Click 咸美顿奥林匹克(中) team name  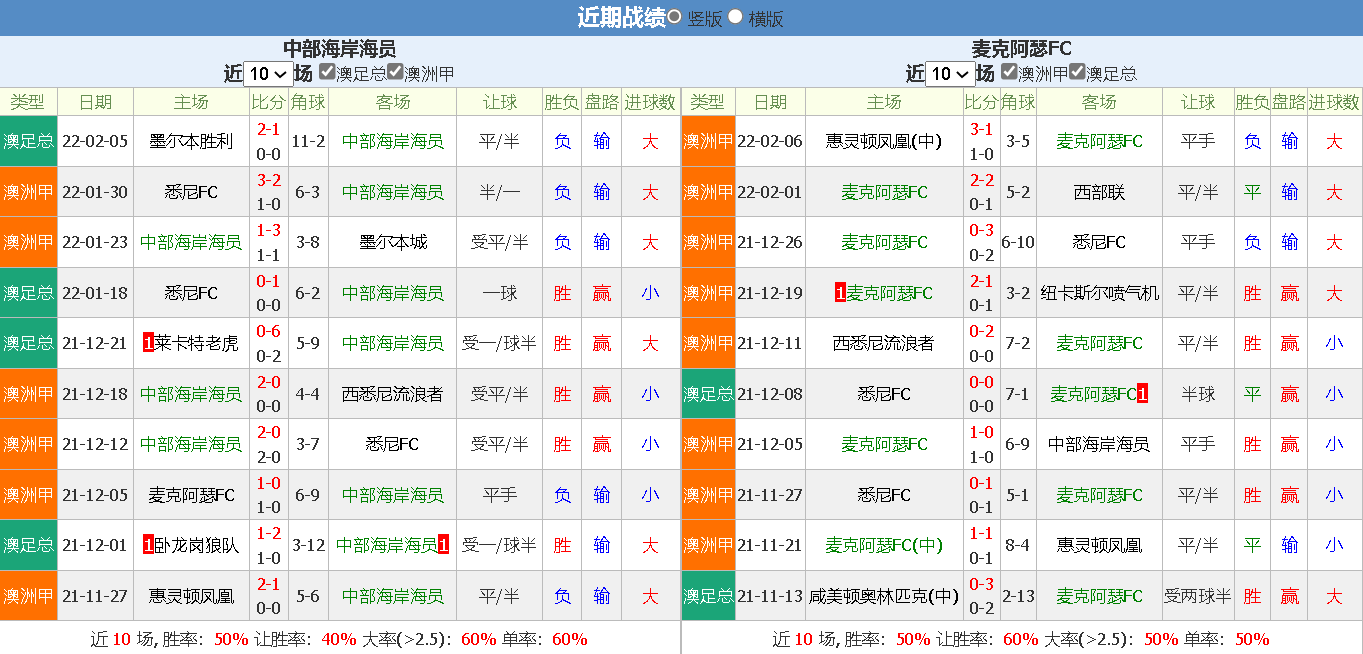point(884,596)
